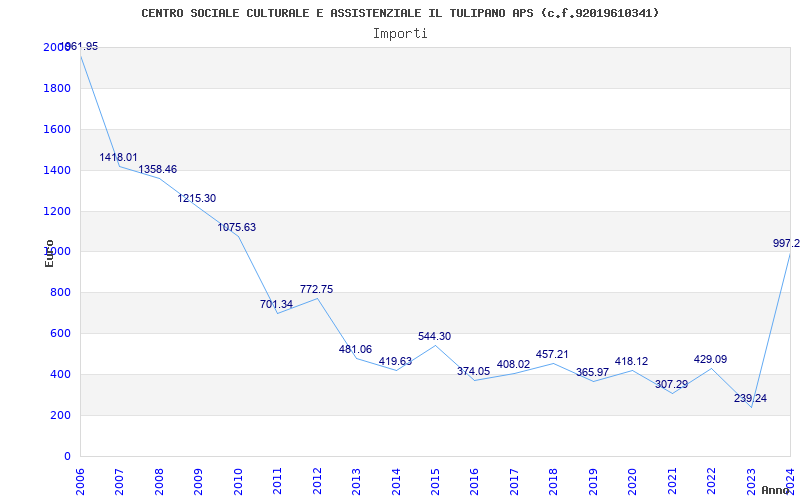Click the 701.34 value for 2011
This screenshot has height=500, width=800.
pos(277,305)
